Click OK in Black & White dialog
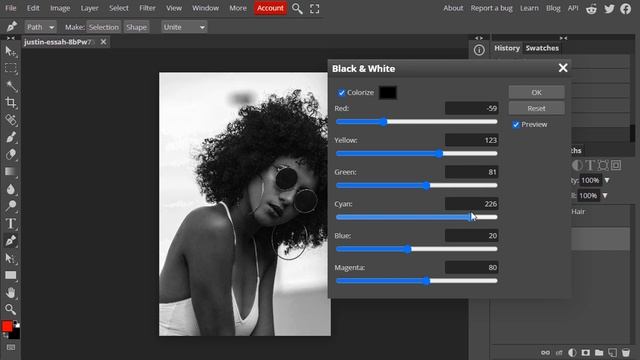This screenshot has height=360, width=640. 536,93
